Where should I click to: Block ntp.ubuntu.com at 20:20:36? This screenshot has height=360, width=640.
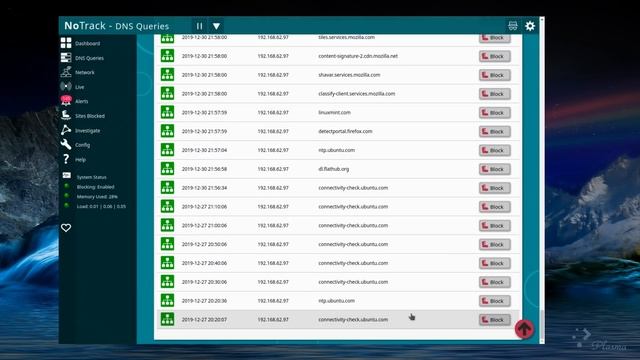pyautogui.click(x=495, y=301)
